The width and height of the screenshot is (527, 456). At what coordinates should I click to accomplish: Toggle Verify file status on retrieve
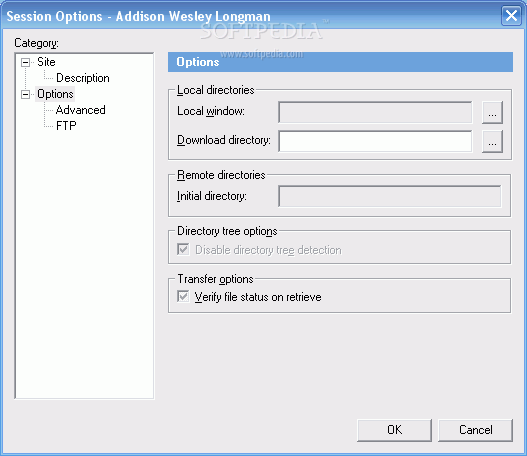point(183,297)
